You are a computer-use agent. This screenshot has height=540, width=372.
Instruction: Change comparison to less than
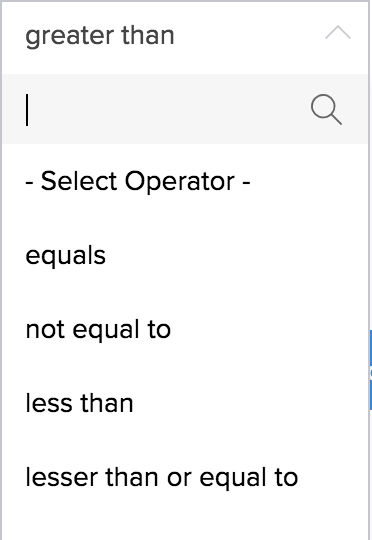click(185, 403)
